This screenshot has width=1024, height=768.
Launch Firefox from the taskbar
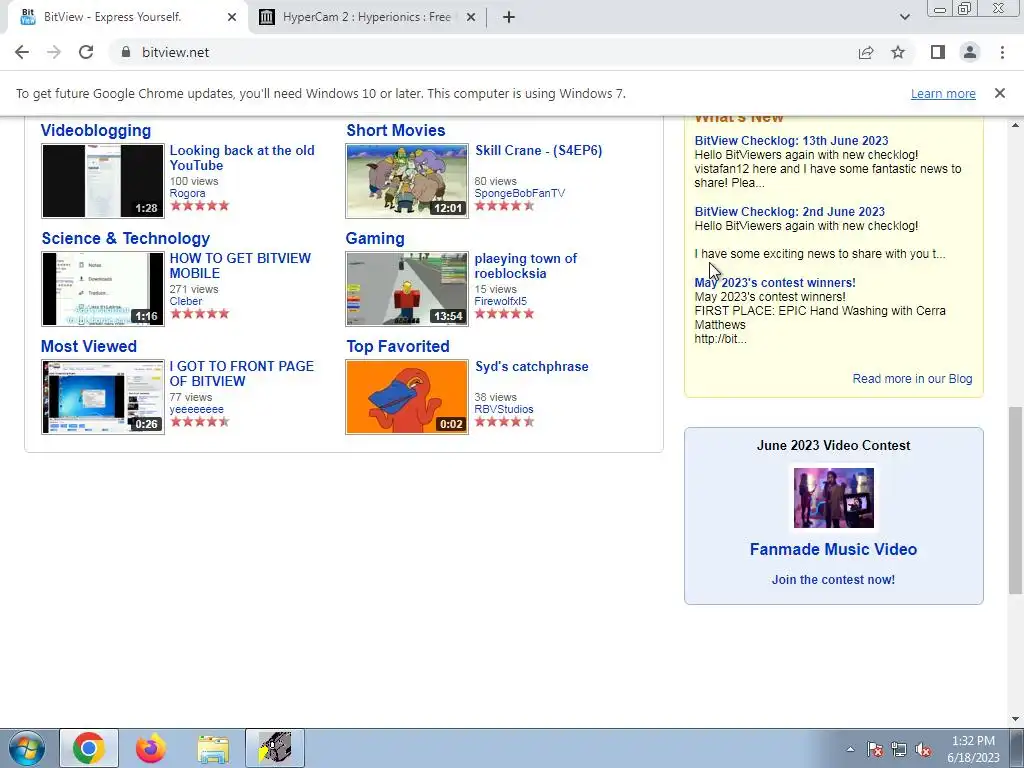tap(151, 748)
